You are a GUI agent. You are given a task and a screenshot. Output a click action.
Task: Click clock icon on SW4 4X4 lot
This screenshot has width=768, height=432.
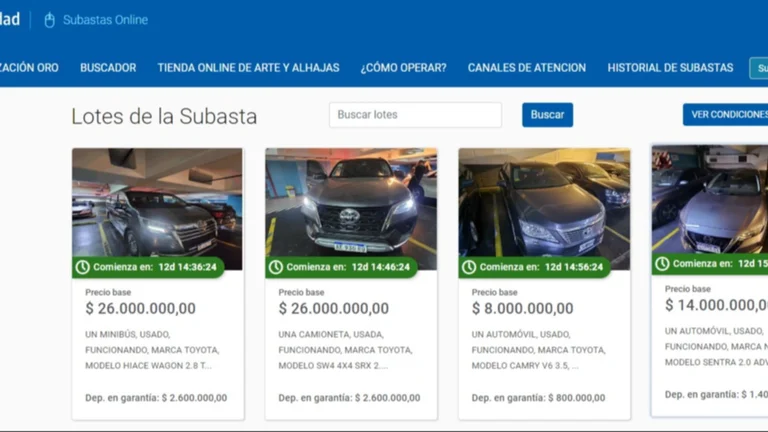click(276, 267)
